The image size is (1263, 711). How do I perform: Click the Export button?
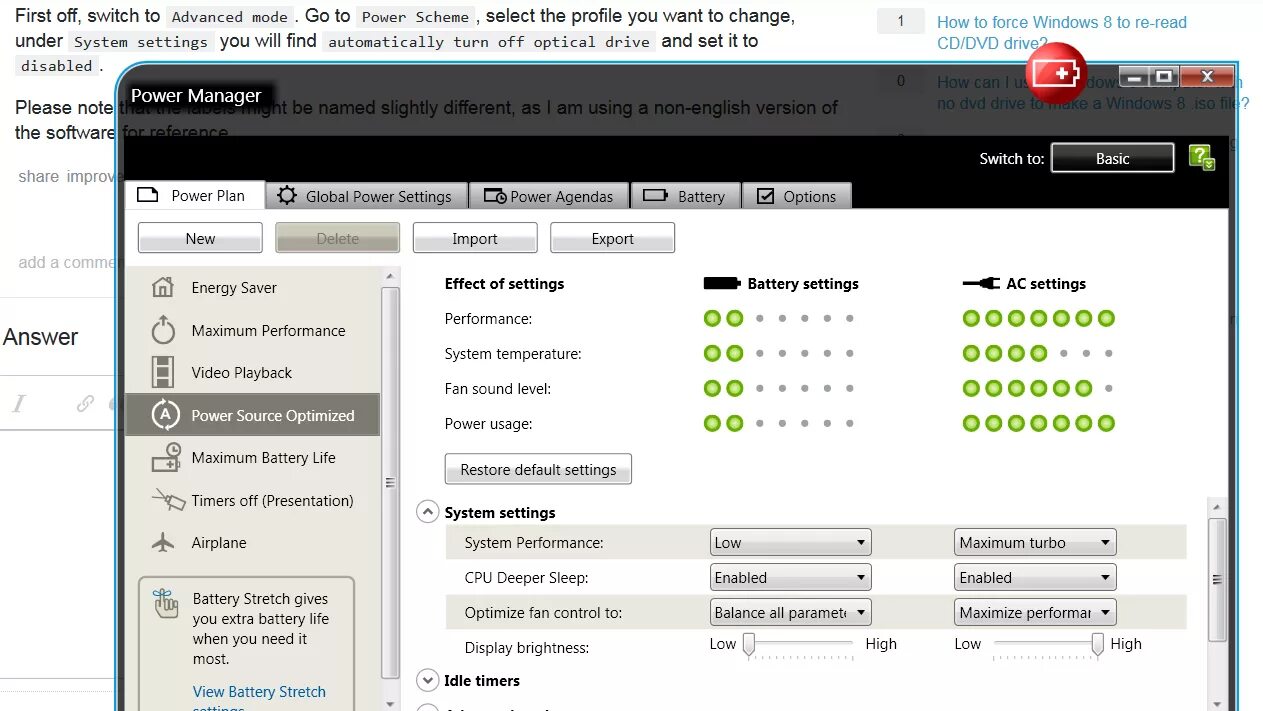(x=612, y=238)
